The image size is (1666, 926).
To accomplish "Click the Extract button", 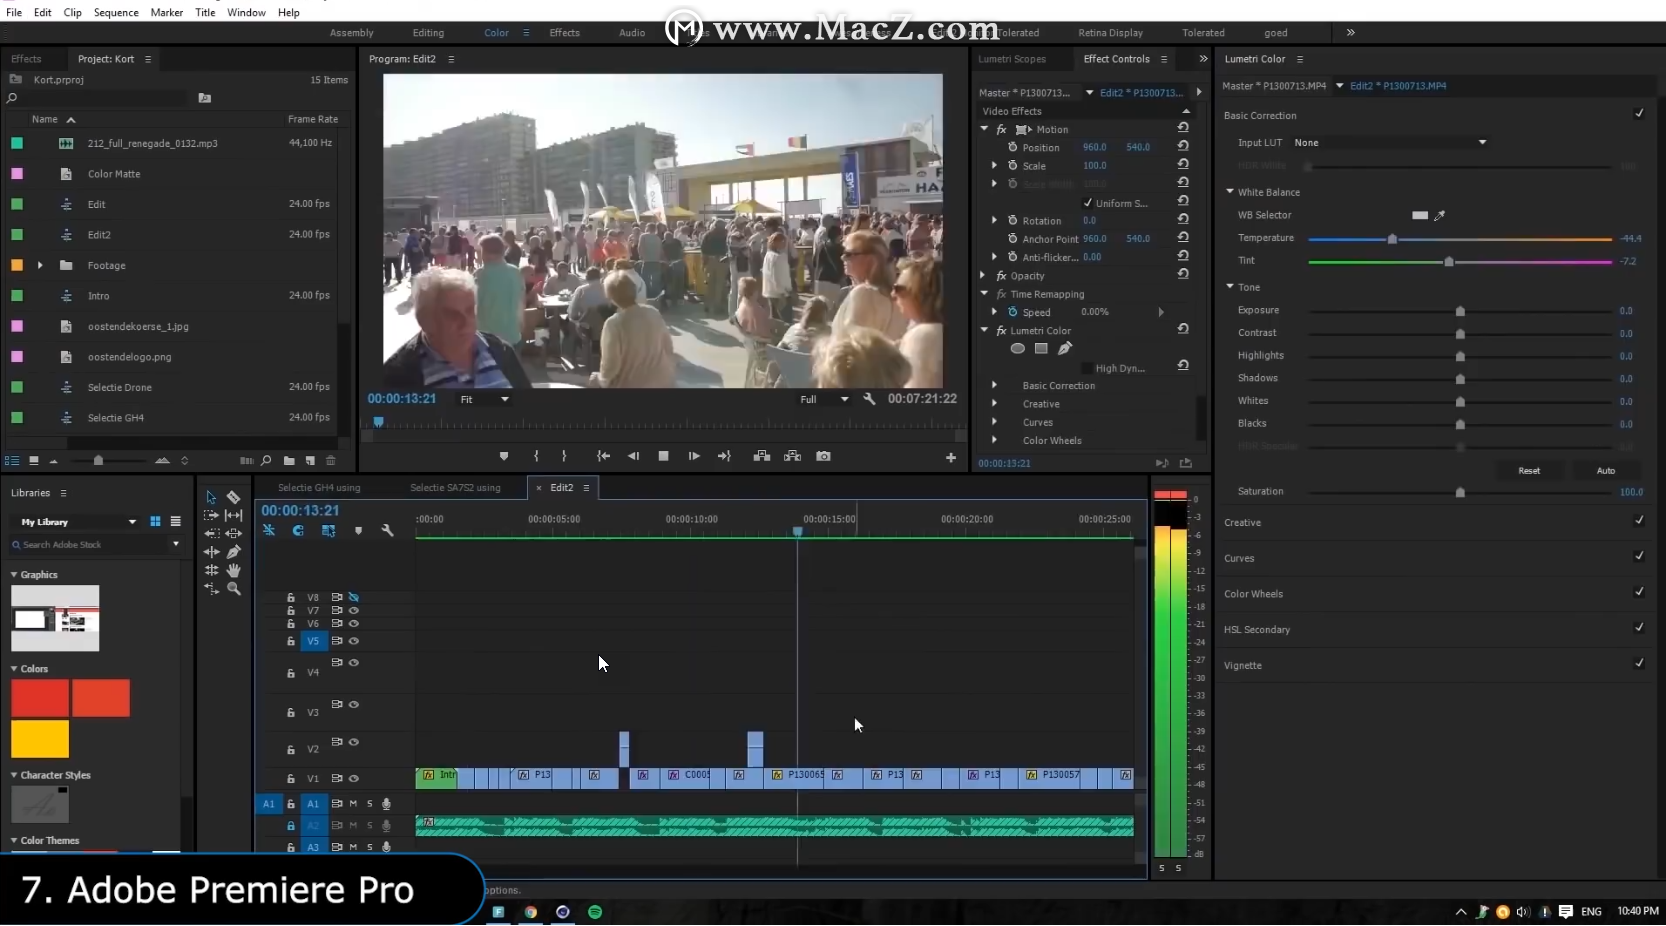I will tap(792, 456).
